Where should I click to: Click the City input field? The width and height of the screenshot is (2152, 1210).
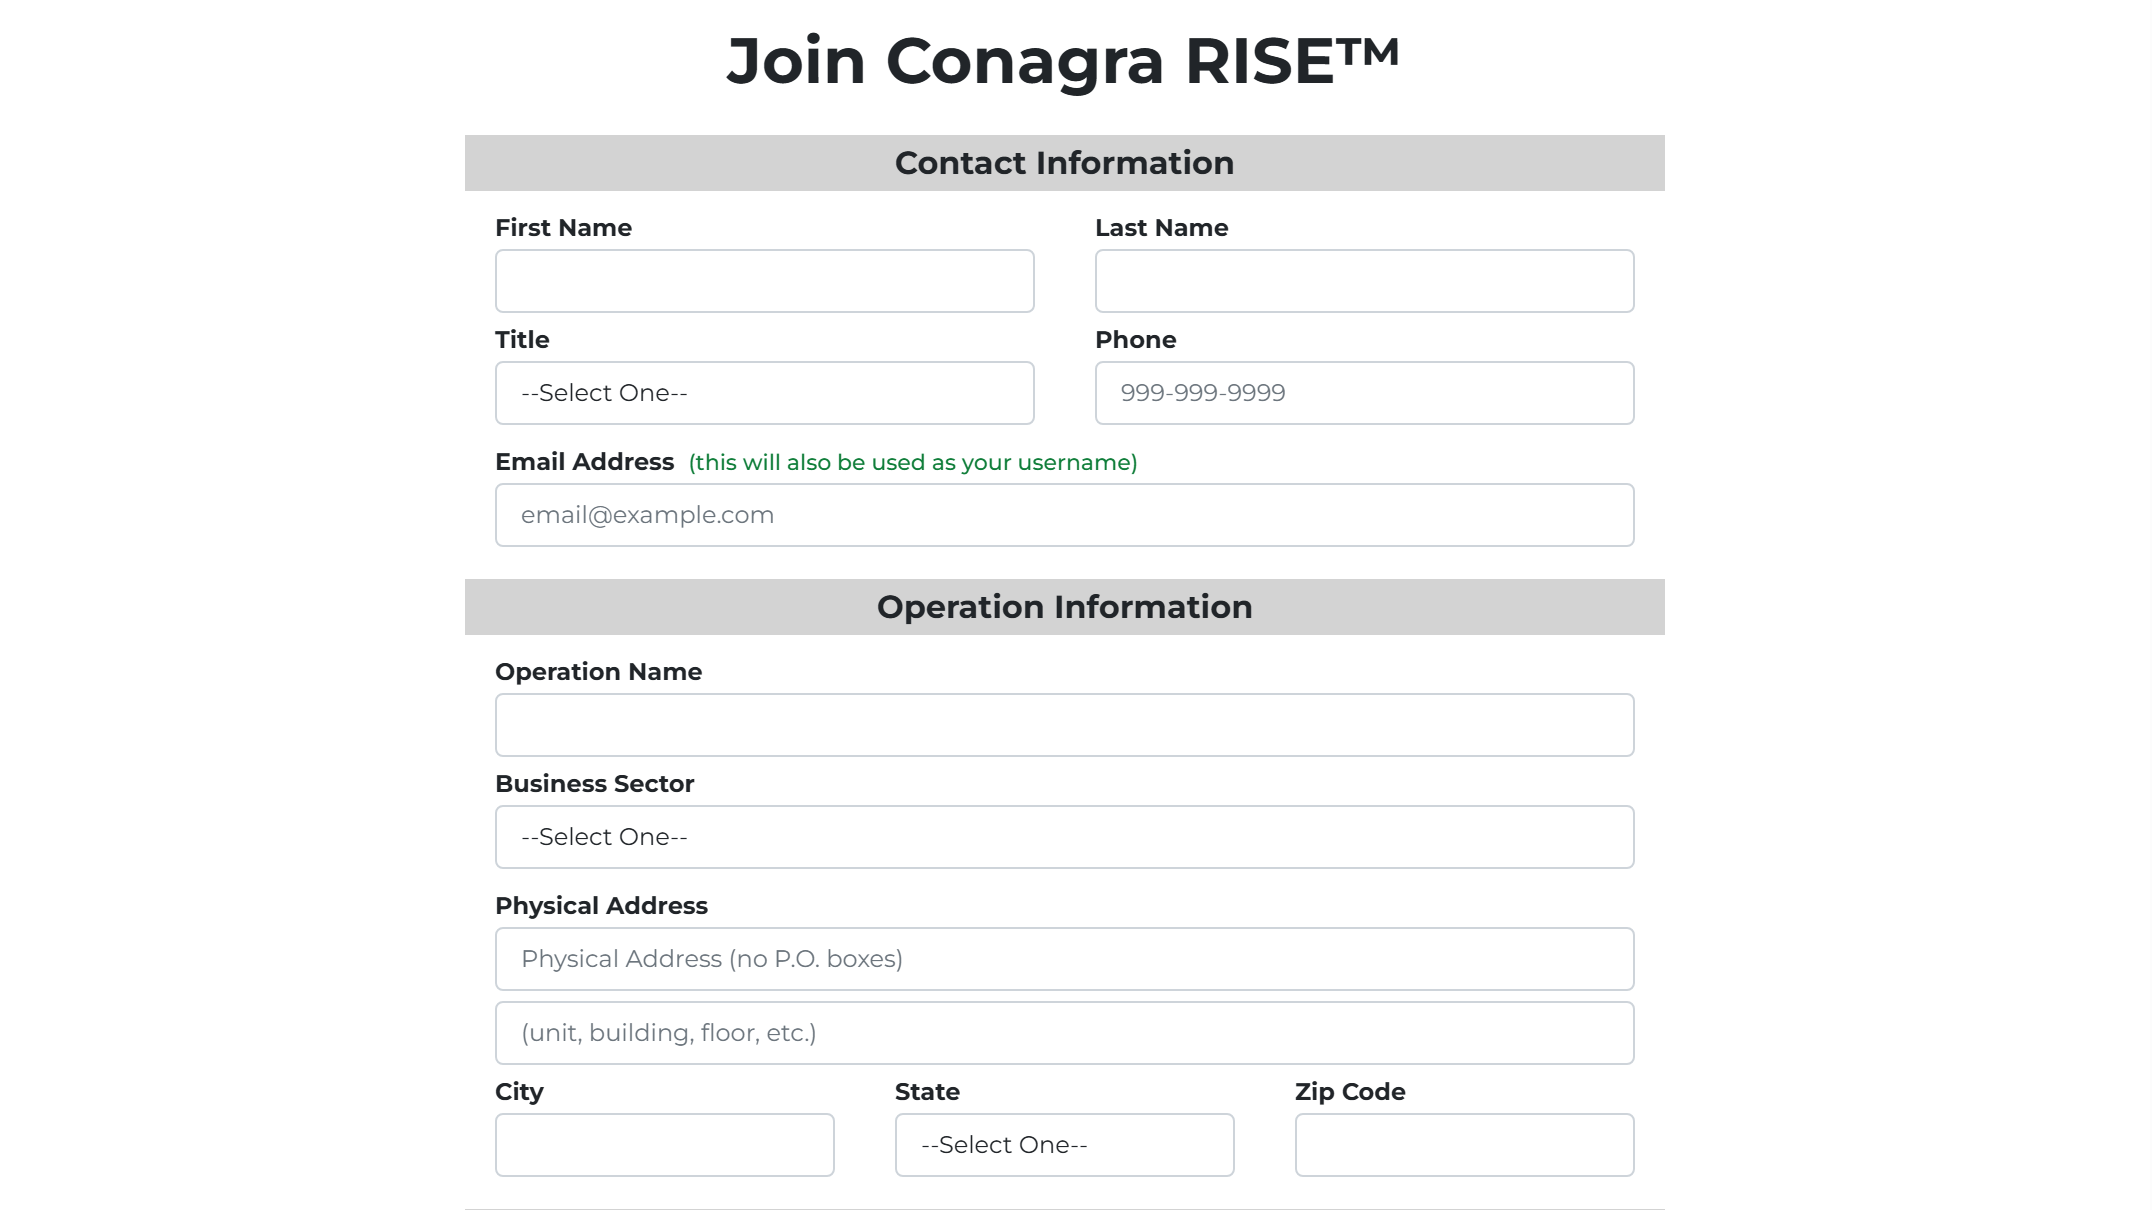point(664,1144)
